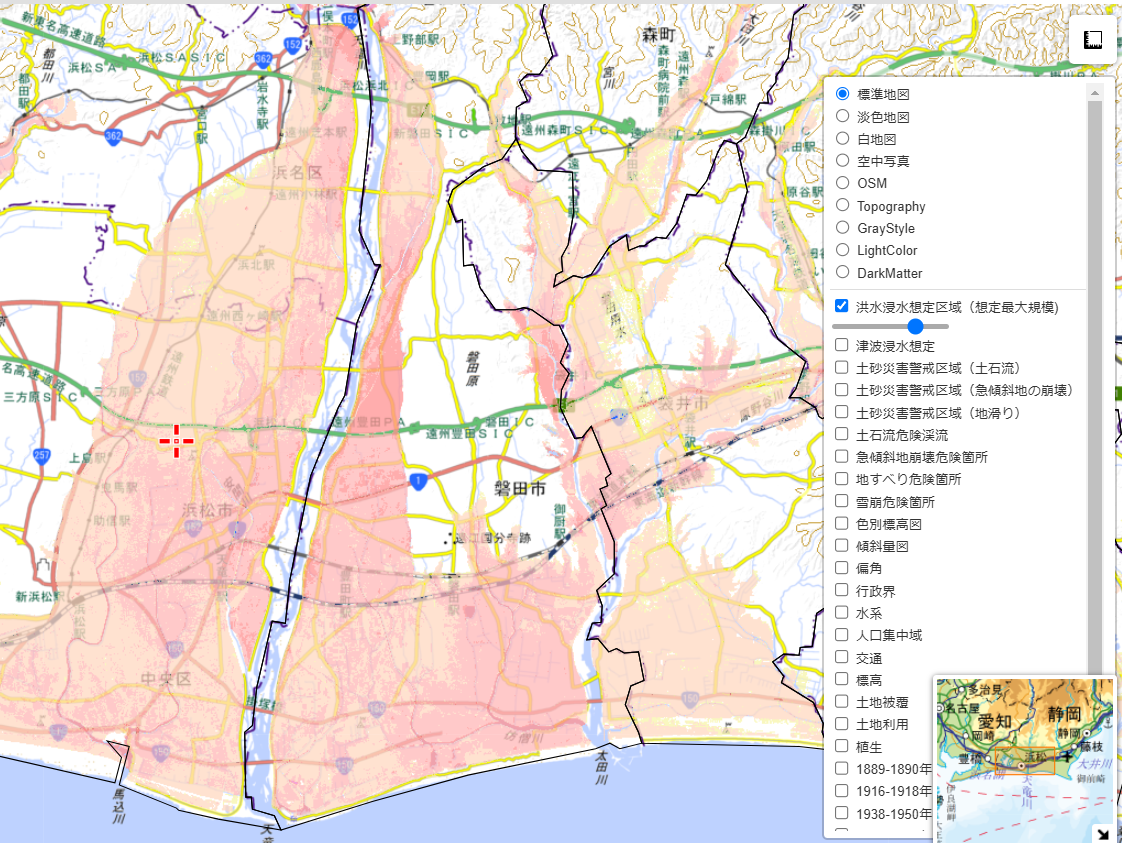
Task: Enable the 津波浸水想定 layer
Action: coord(841,345)
